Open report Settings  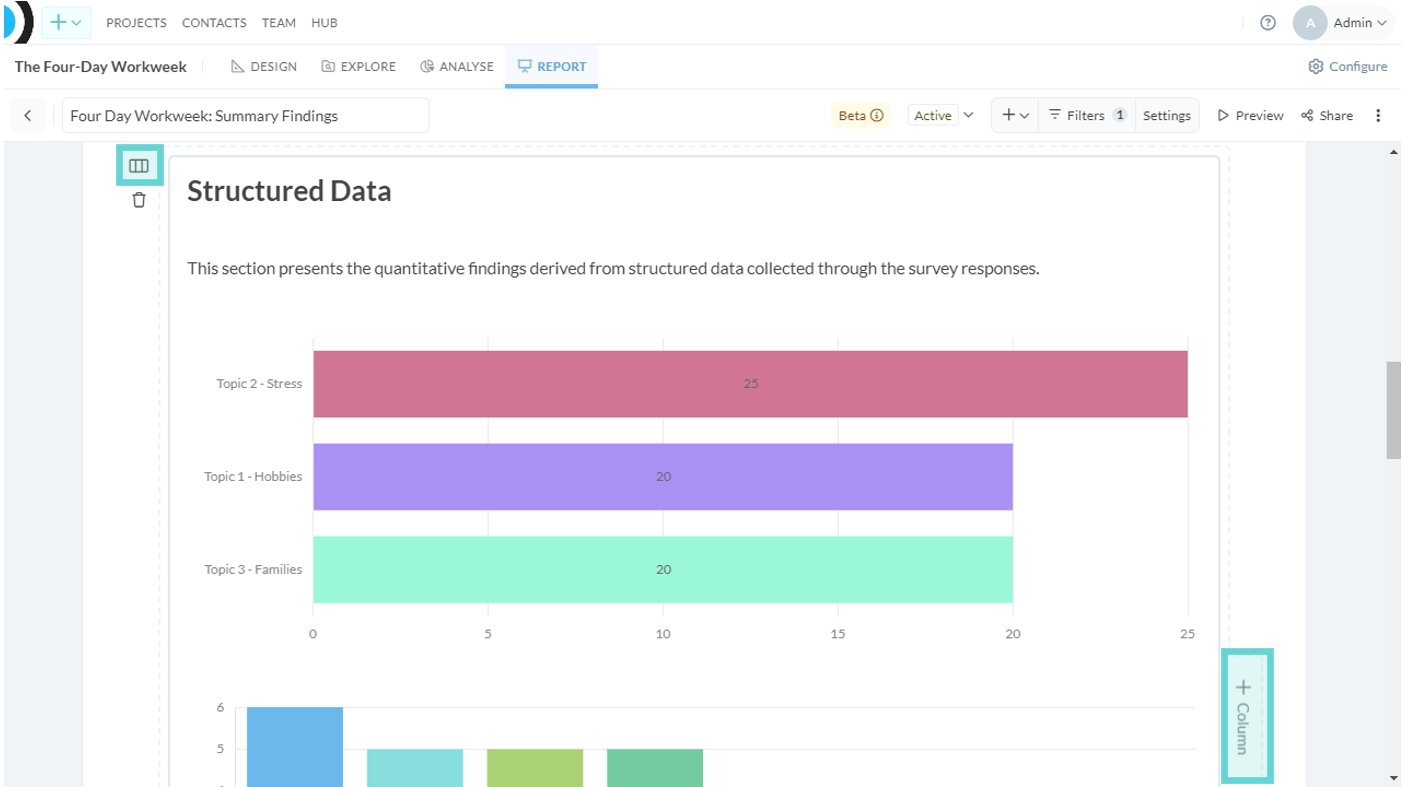[x=1167, y=115]
